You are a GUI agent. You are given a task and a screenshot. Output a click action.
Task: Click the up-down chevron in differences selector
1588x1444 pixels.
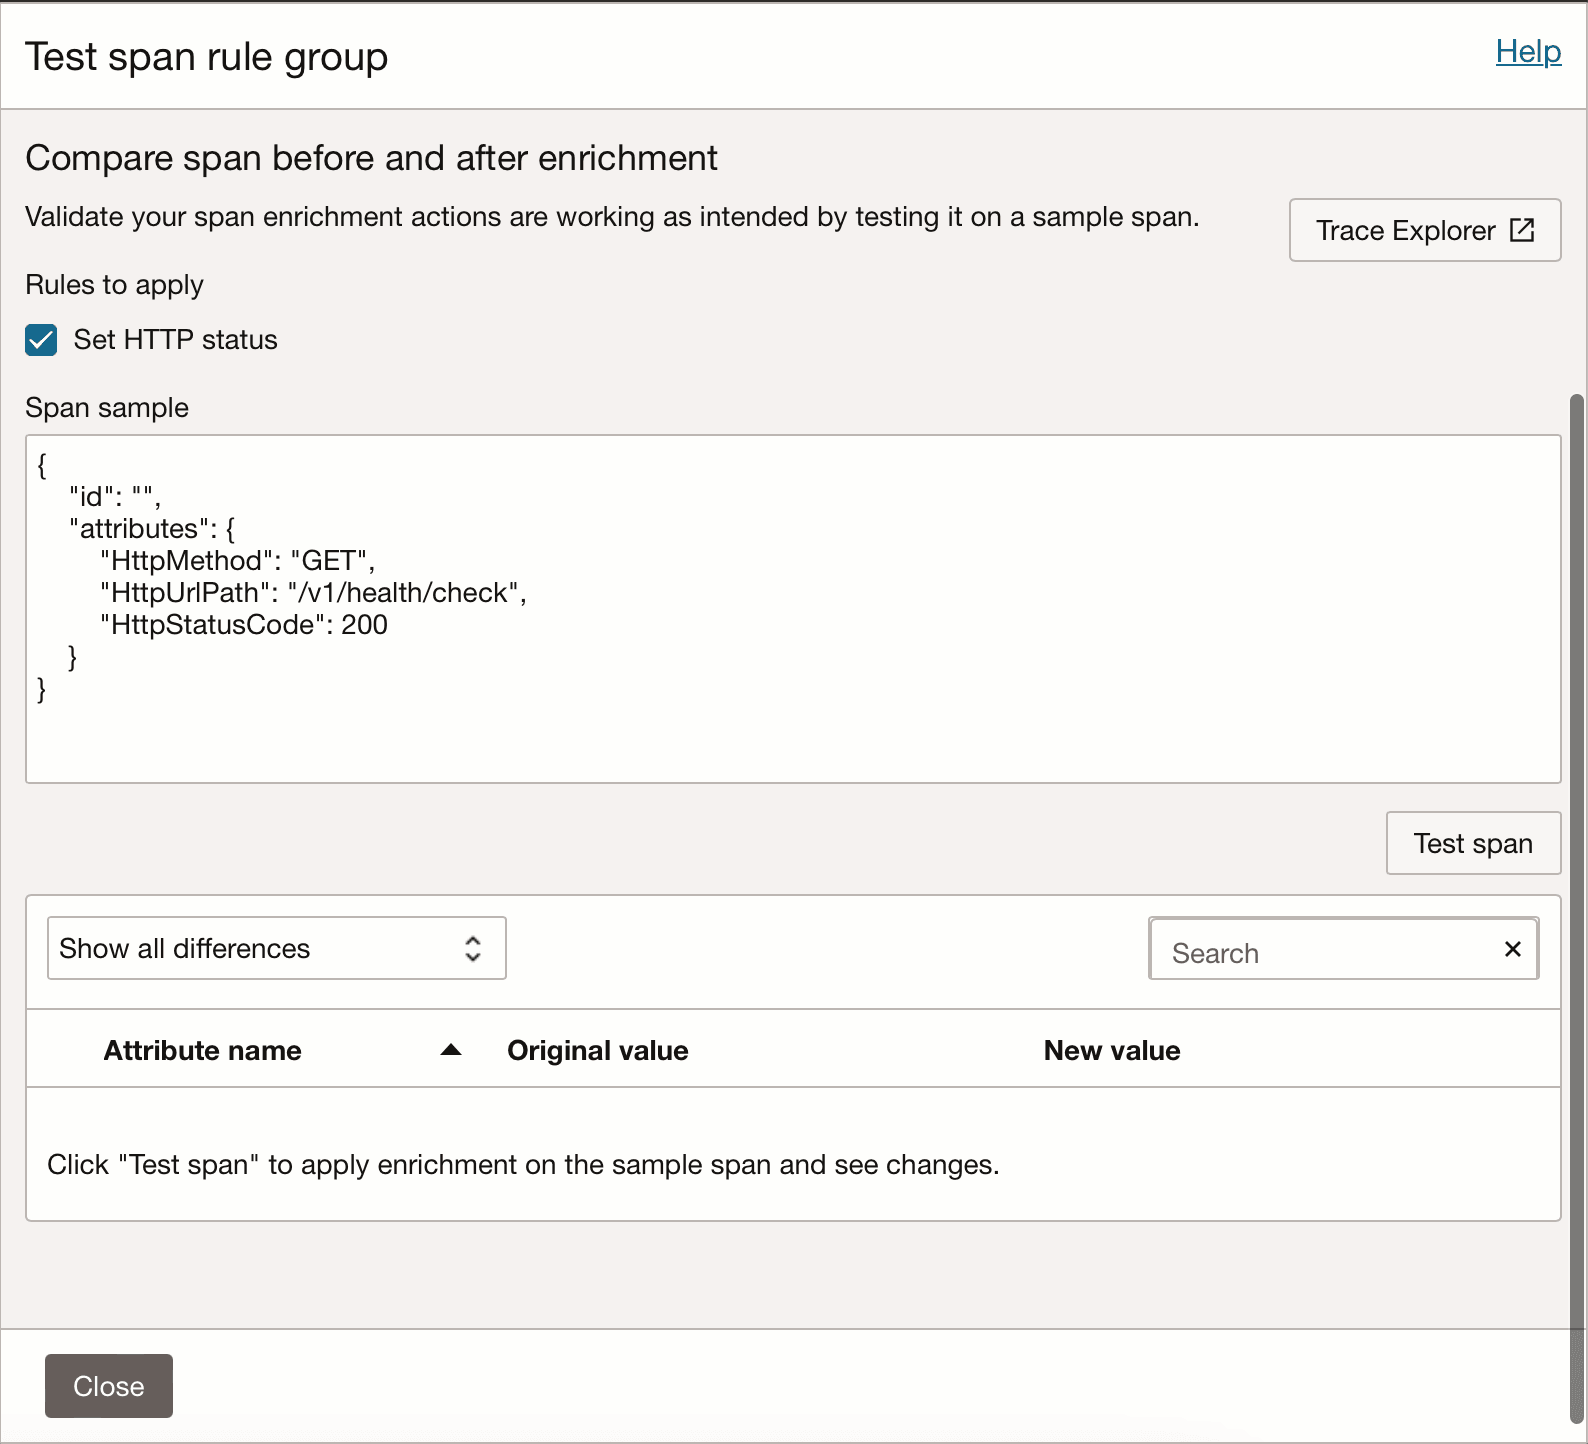click(x=473, y=948)
